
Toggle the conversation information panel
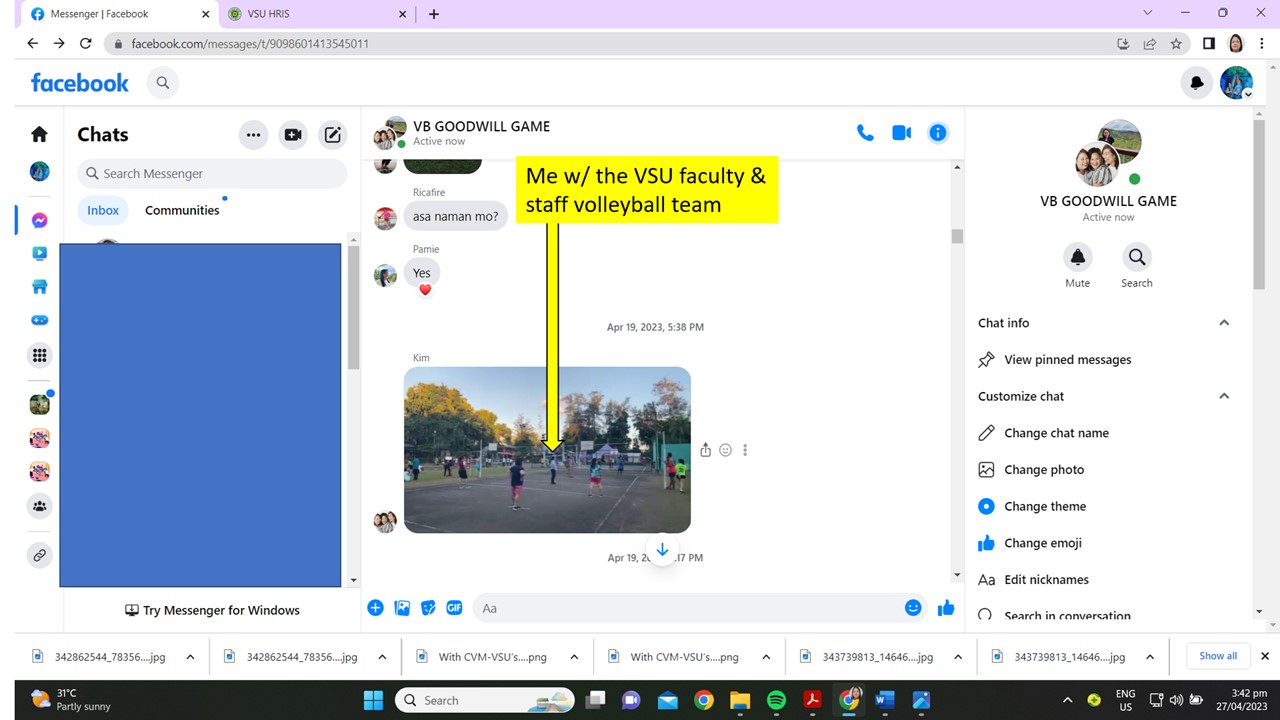point(938,133)
